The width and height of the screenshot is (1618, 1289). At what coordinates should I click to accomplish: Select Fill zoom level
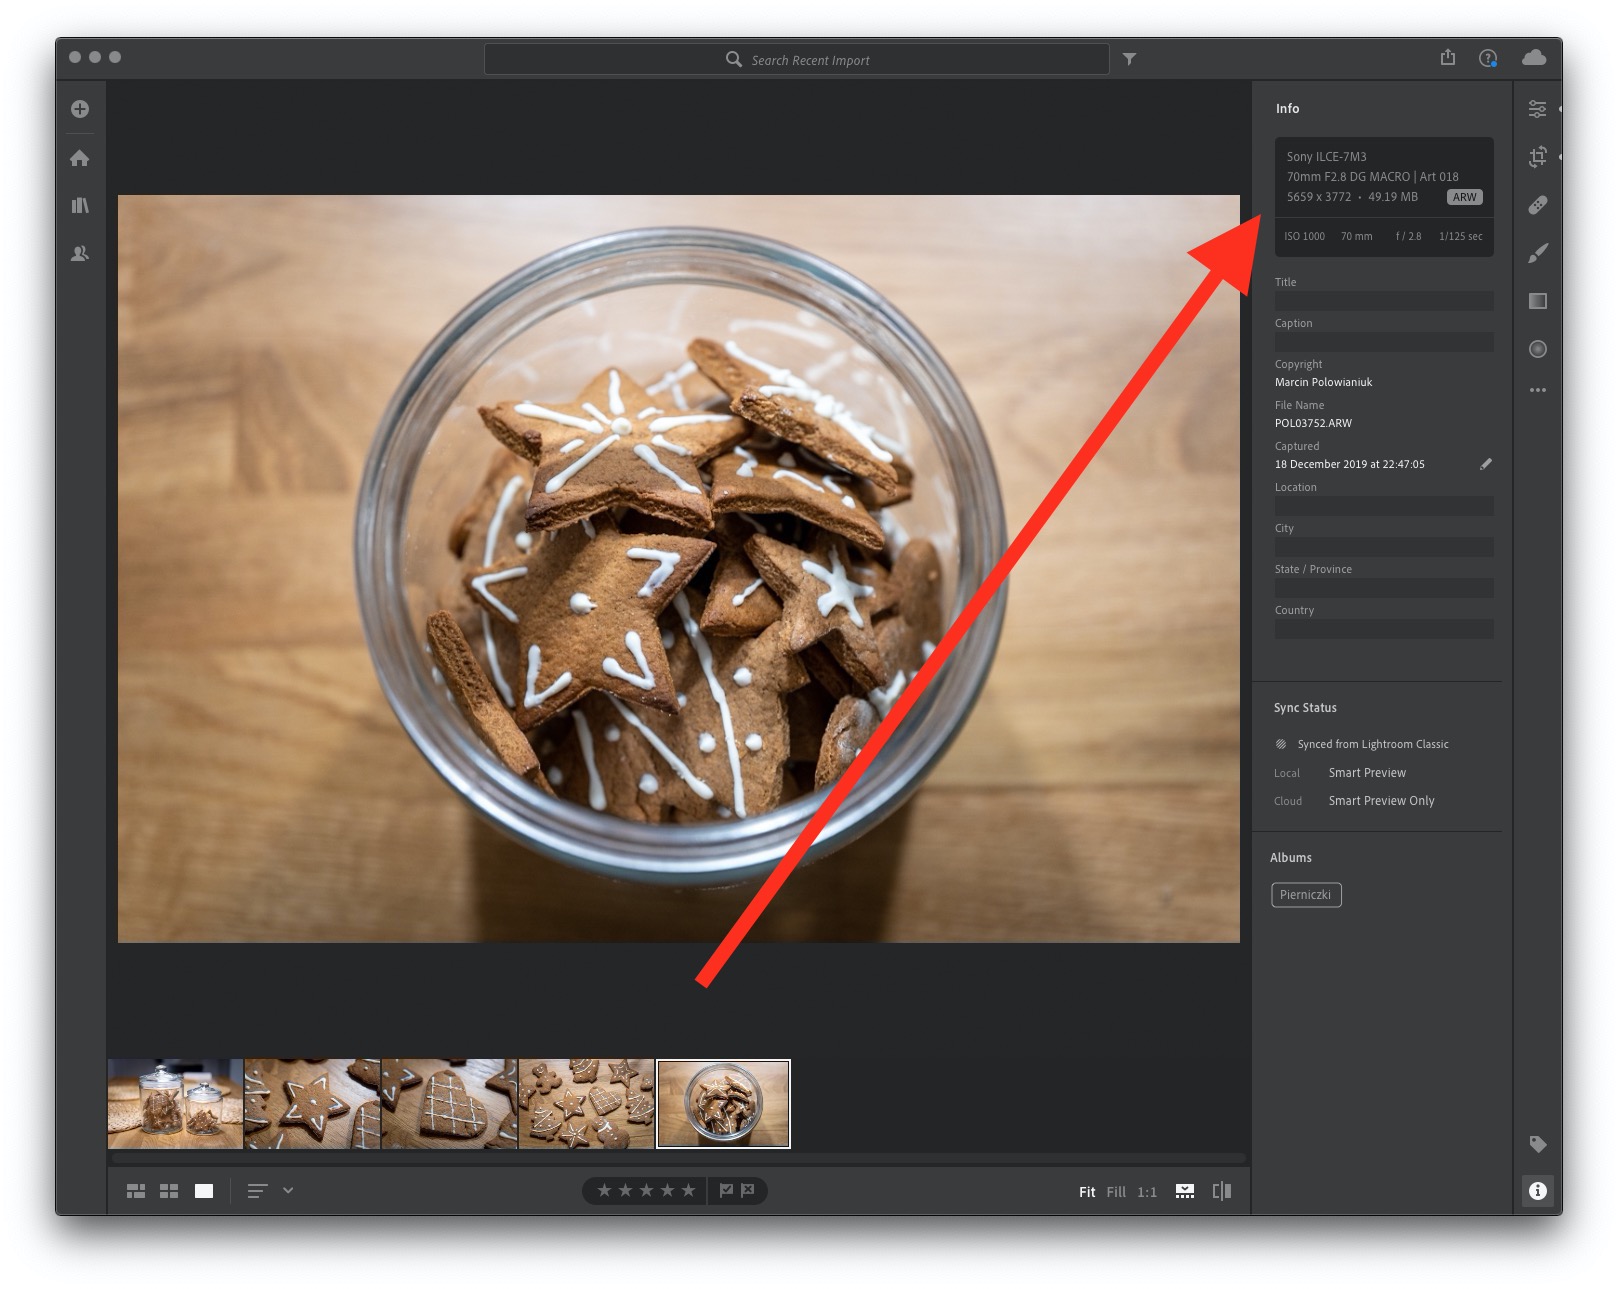click(1116, 1192)
